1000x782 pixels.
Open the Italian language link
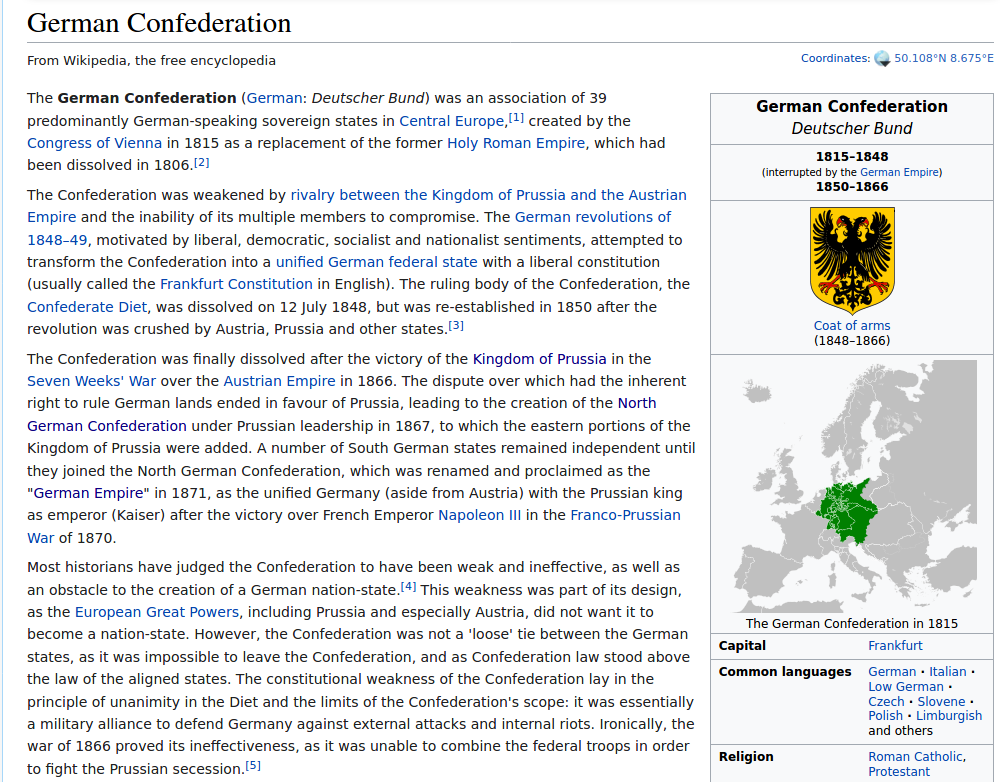point(948,672)
